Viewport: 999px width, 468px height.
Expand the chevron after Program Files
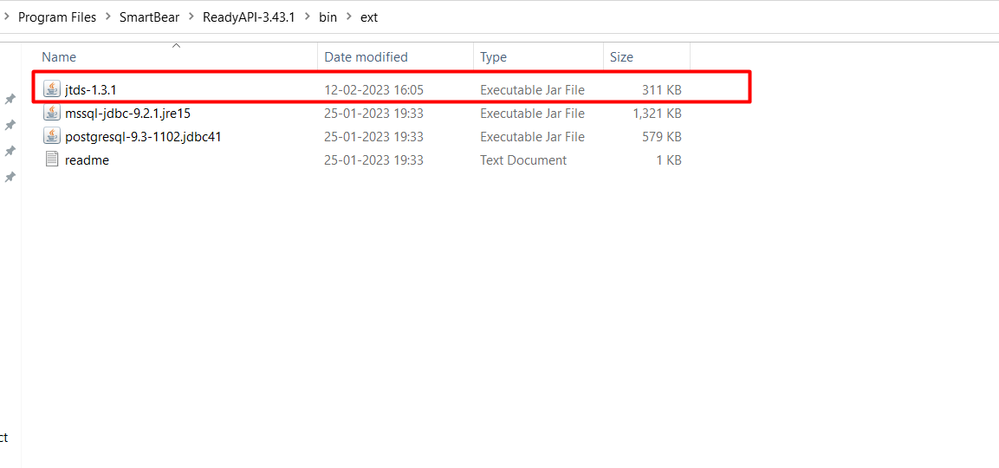[108, 17]
